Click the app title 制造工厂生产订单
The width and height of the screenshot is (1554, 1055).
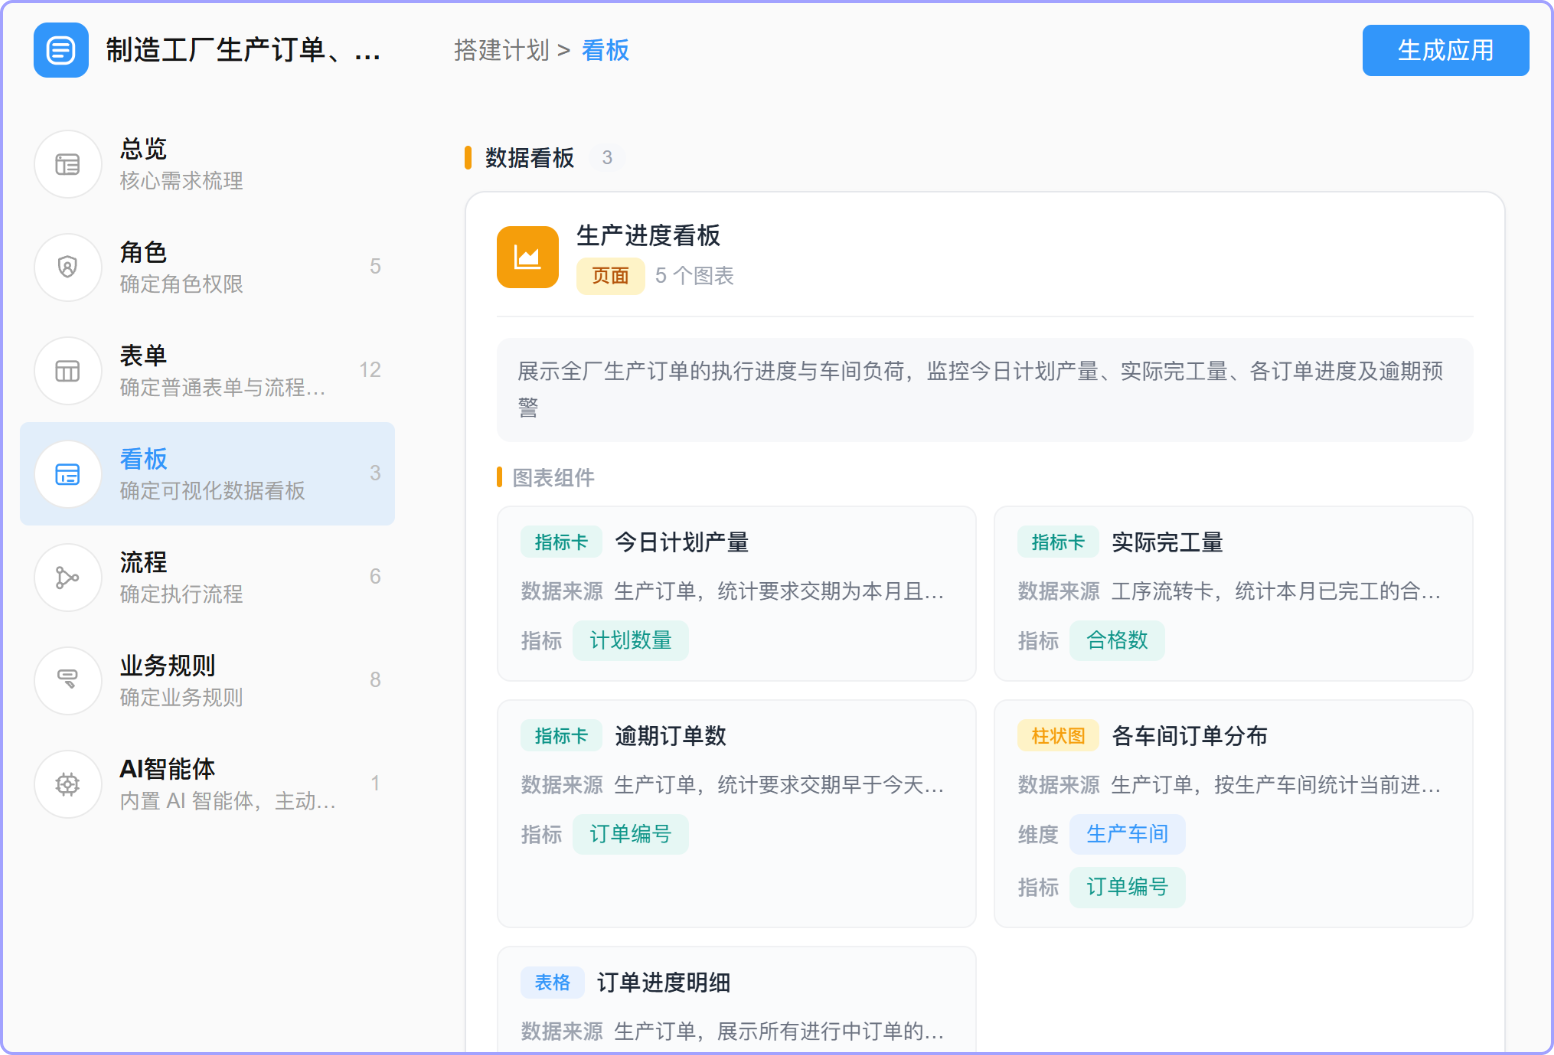(243, 50)
